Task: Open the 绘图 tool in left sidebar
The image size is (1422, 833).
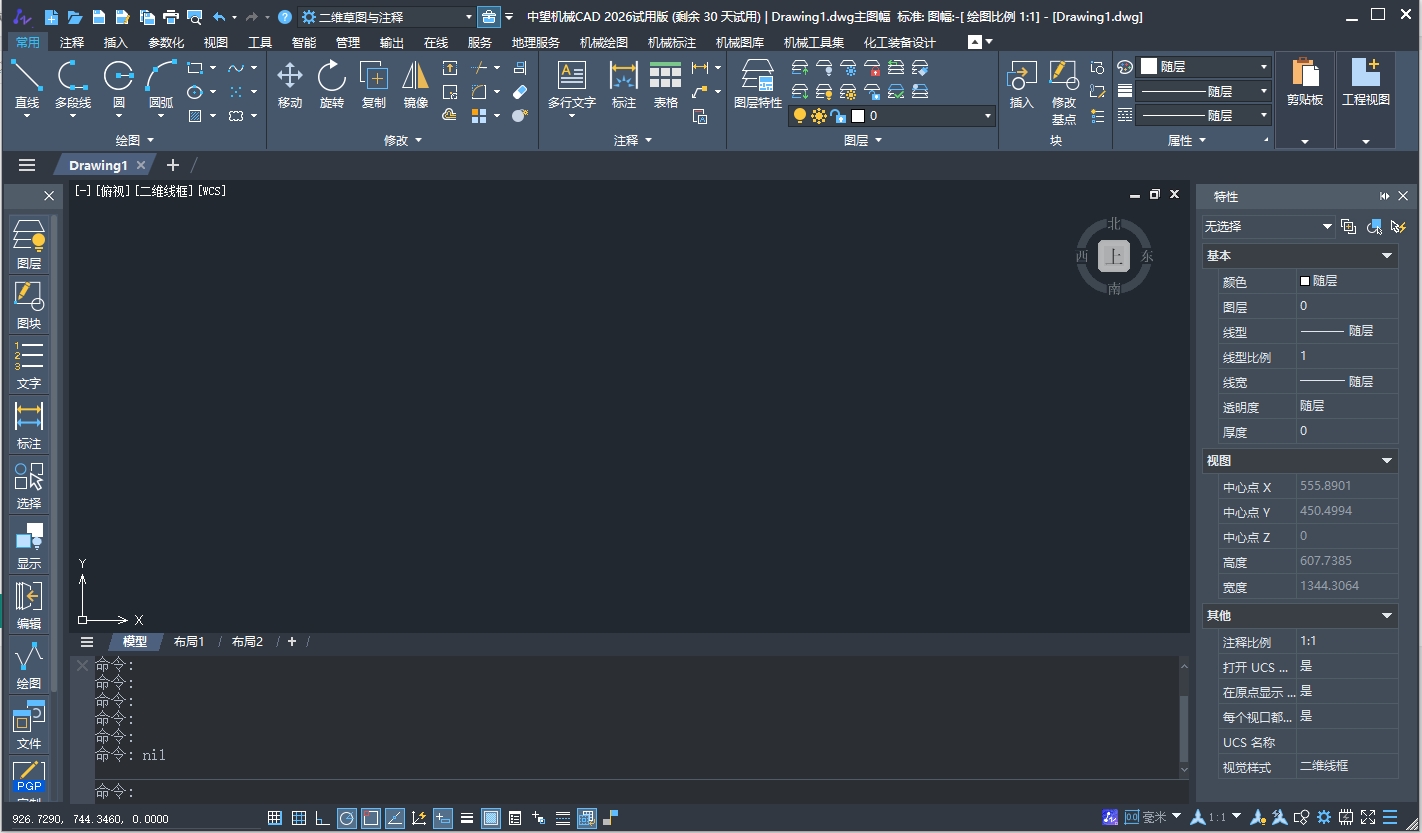Action: [x=29, y=666]
